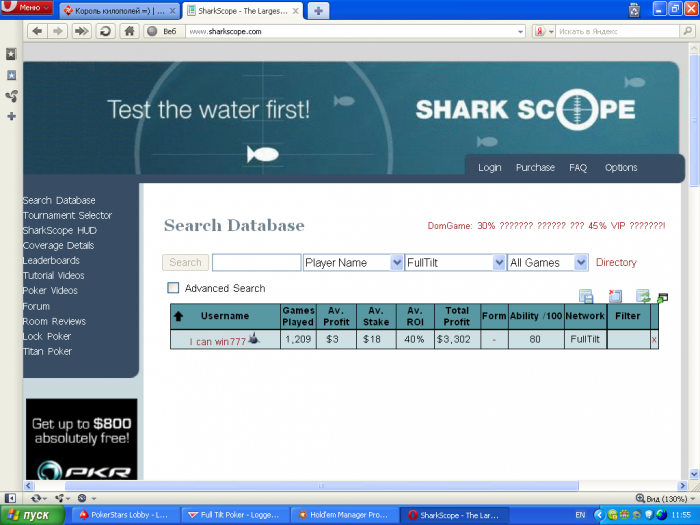
Task: Focus the address bar www.sharkscope.com
Action: [350, 32]
